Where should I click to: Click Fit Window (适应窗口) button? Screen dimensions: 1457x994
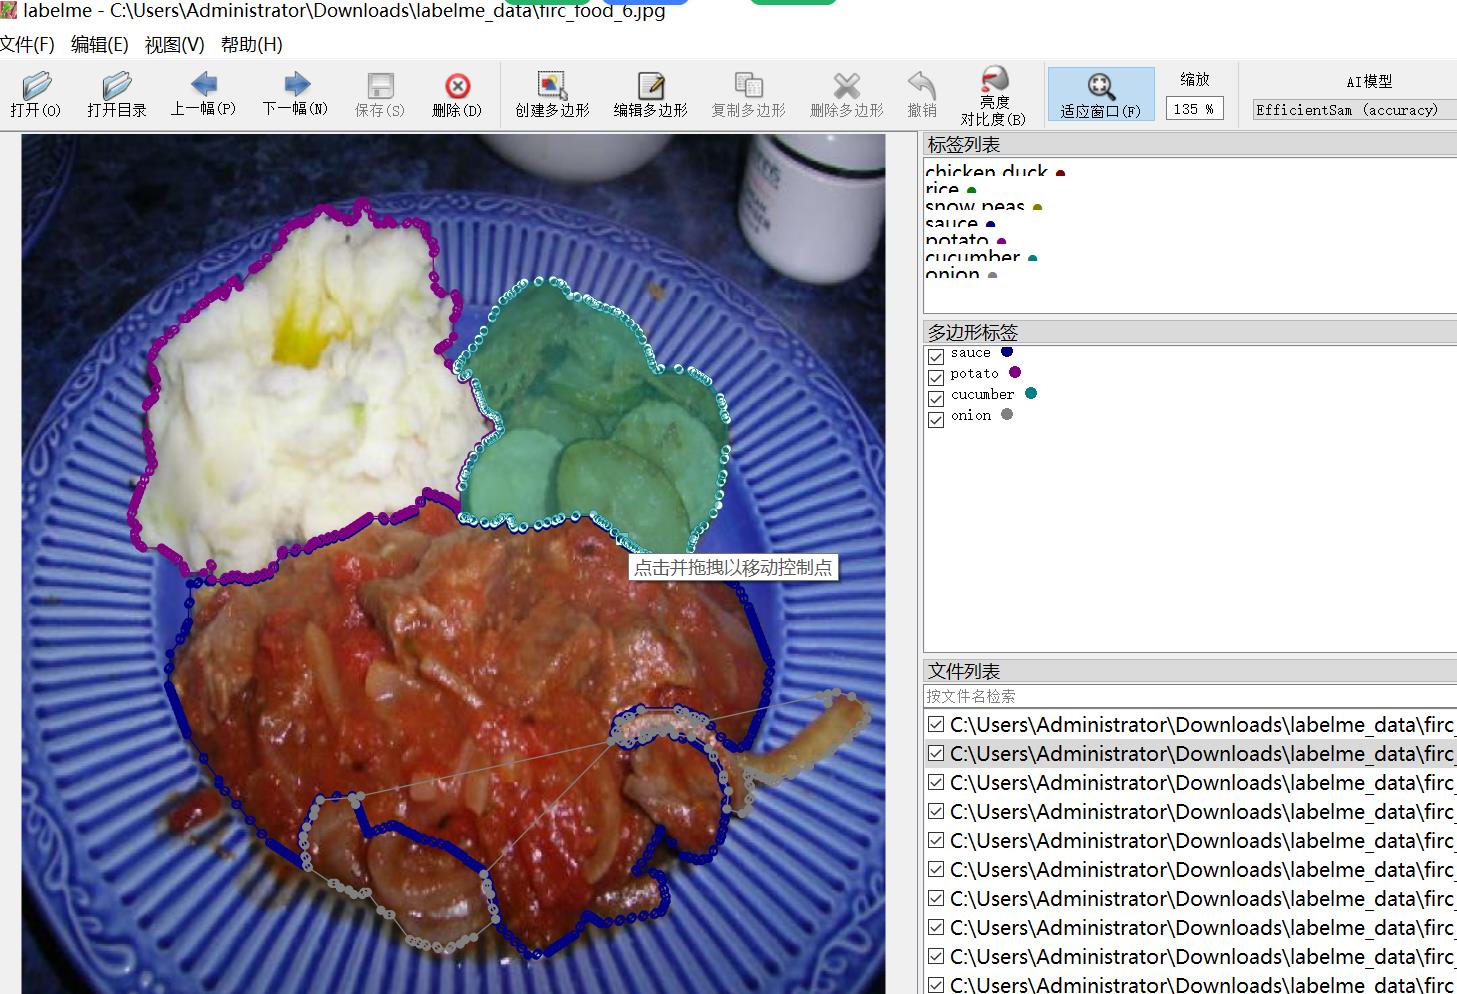[1100, 95]
